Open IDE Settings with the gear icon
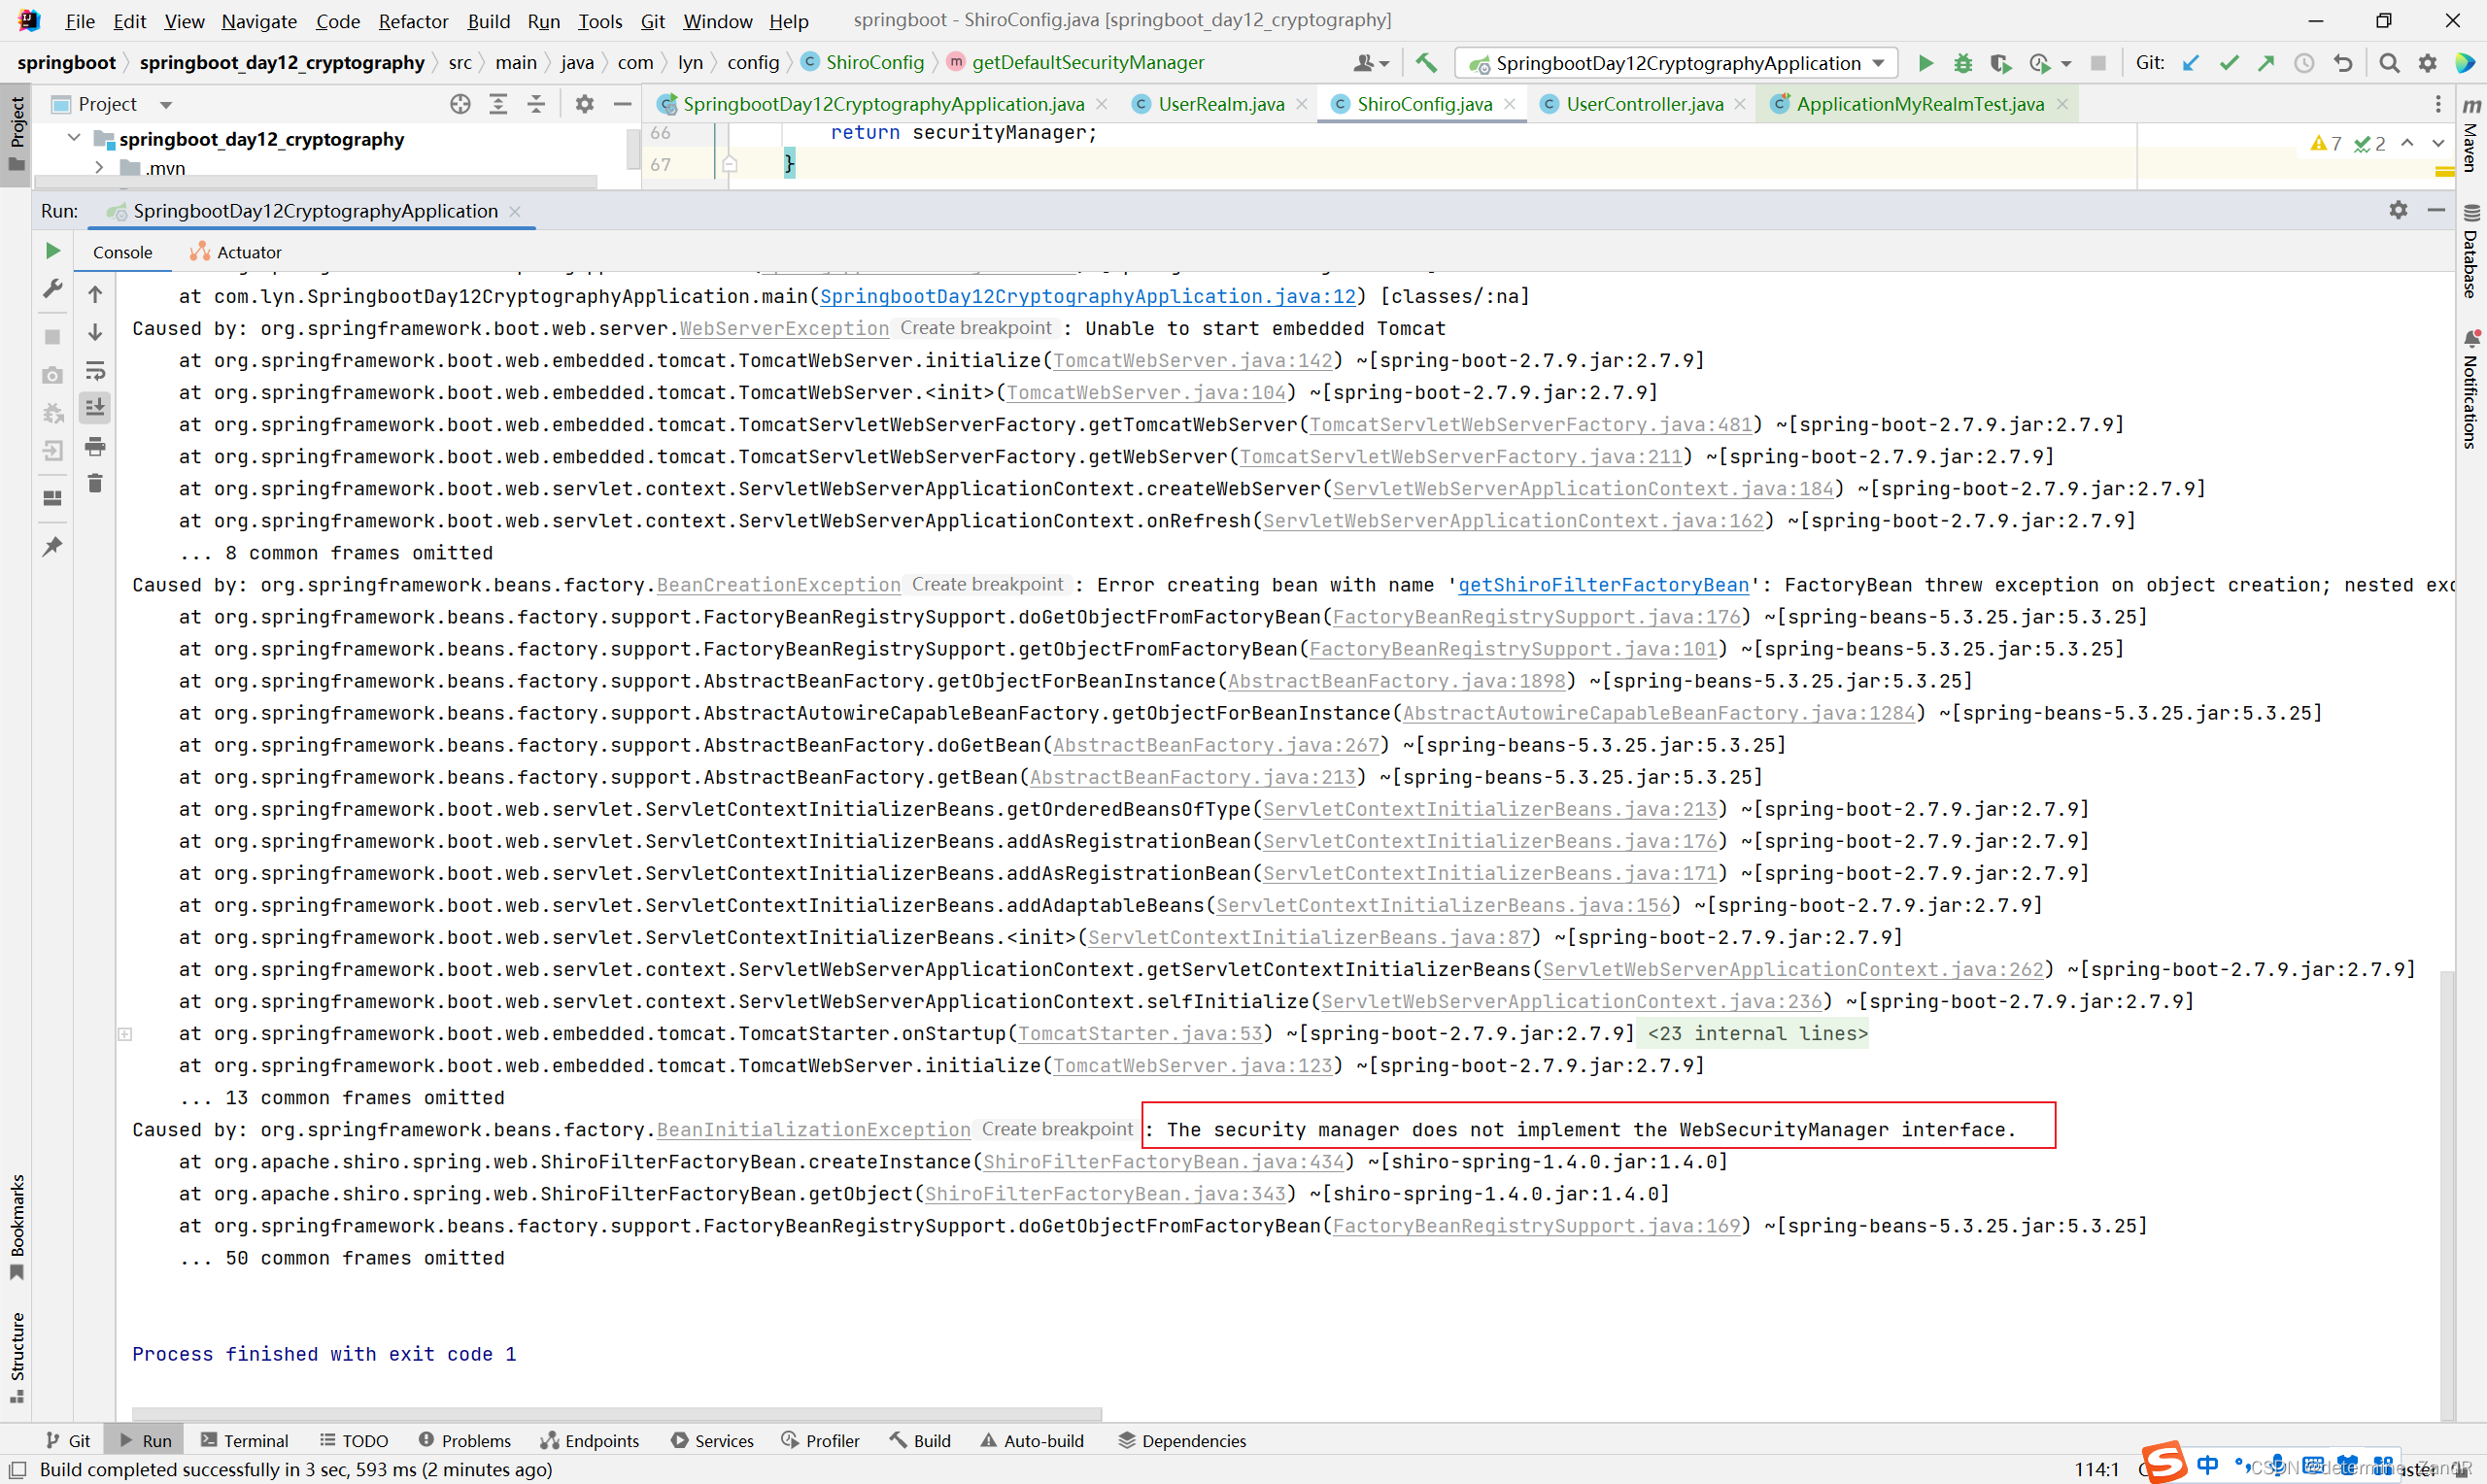The image size is (2487, 1484). (2427, 62)
